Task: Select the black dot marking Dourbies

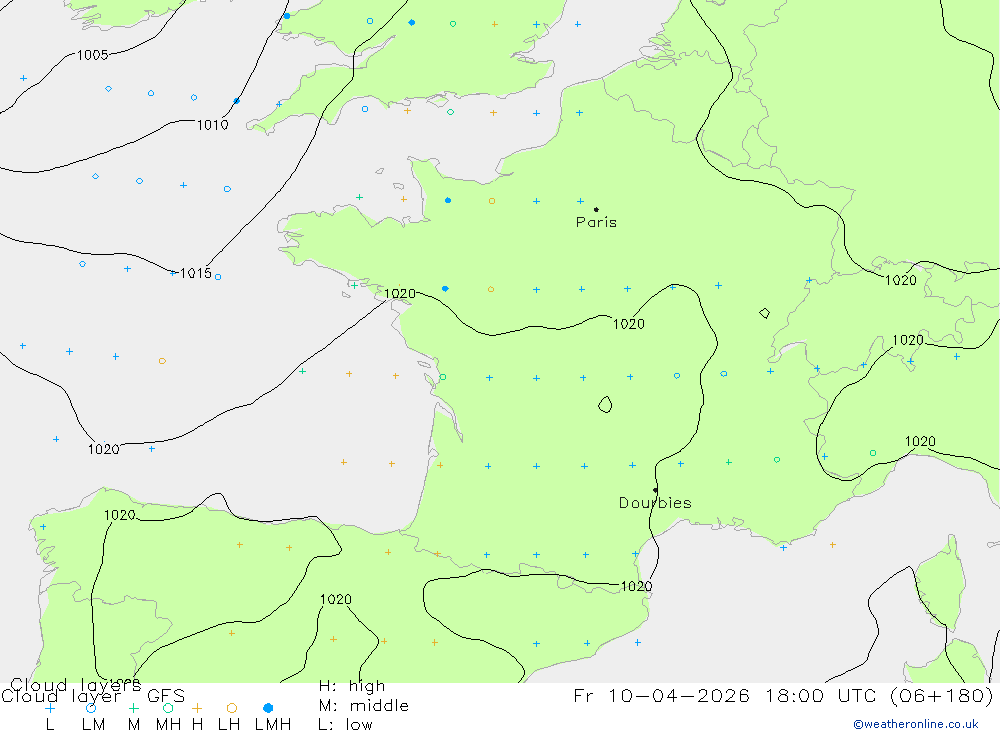Action: [x=656, y=490]
